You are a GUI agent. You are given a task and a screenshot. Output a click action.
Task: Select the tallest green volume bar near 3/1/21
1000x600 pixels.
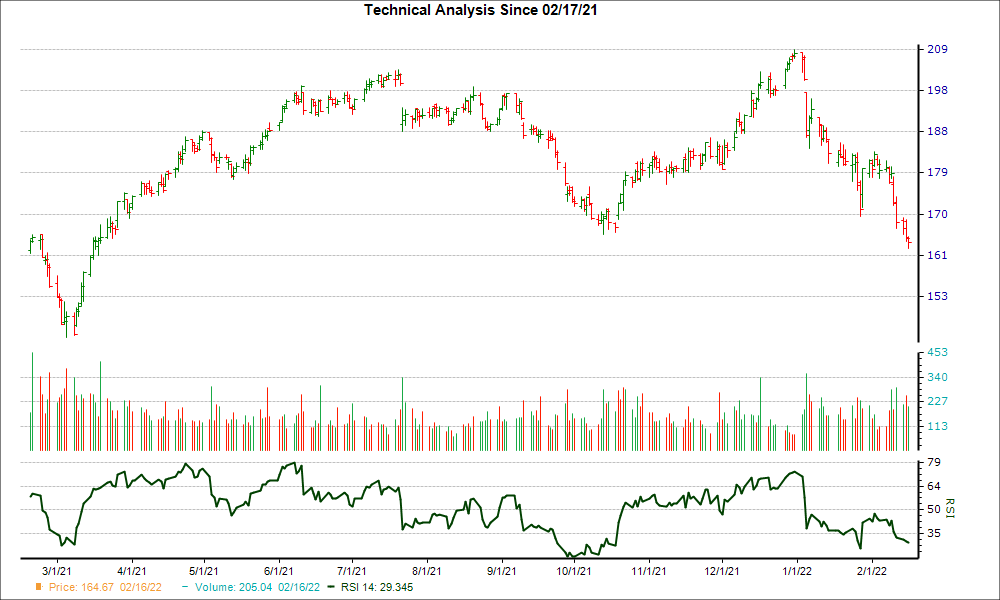(31, 400)
